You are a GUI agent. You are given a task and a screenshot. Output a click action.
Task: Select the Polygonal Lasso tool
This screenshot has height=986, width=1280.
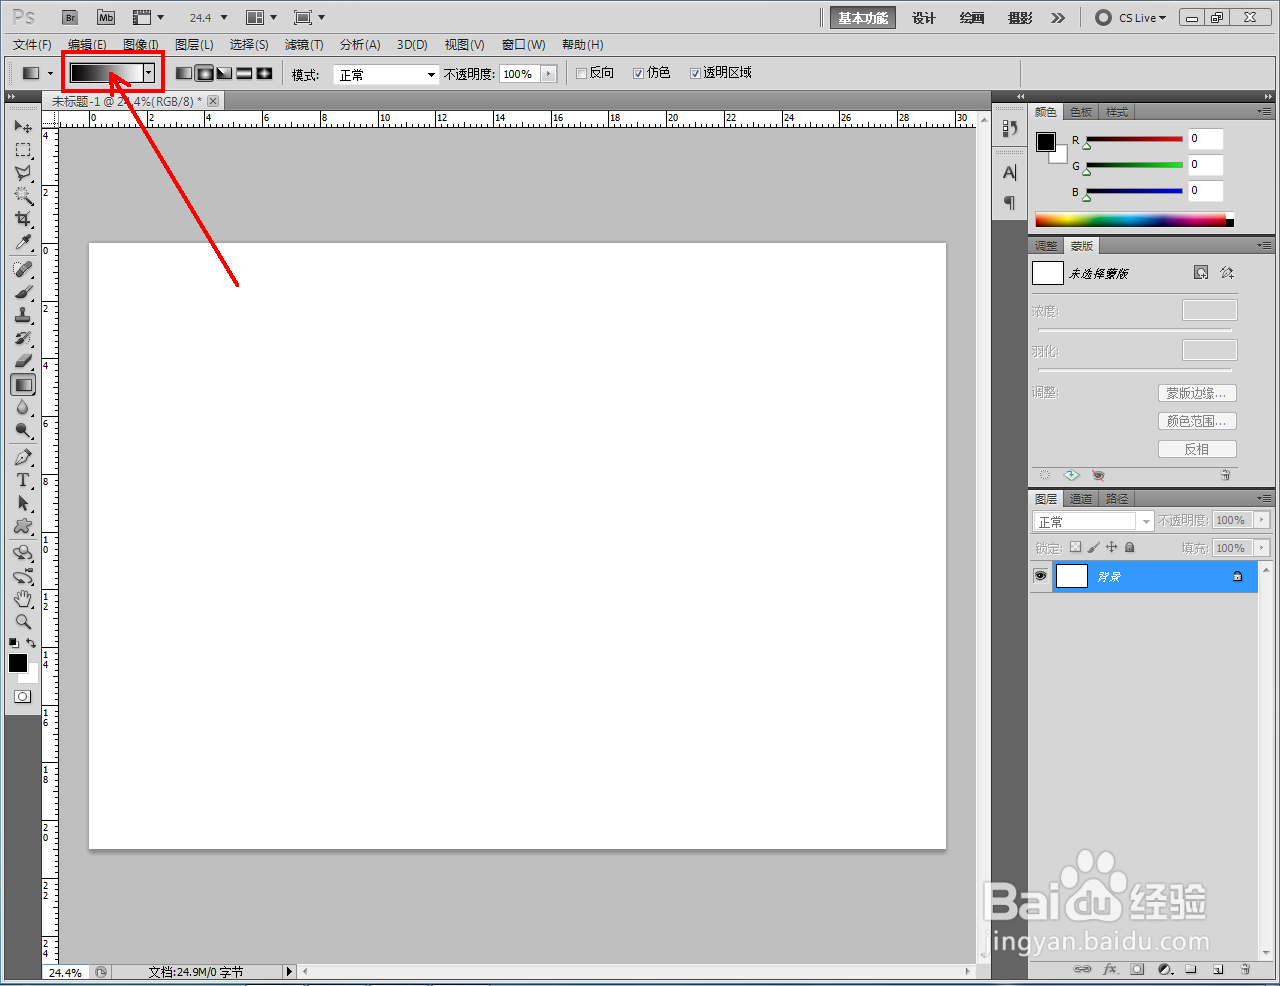(x=23, y=173)
